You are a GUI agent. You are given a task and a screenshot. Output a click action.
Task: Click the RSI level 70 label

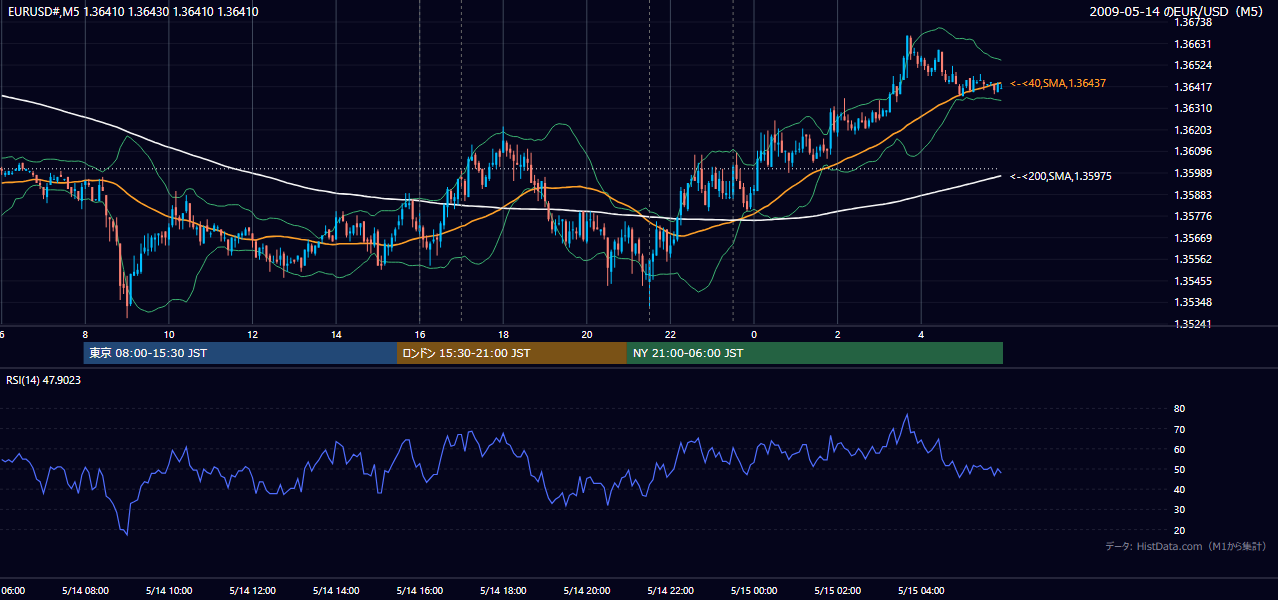1179,429
